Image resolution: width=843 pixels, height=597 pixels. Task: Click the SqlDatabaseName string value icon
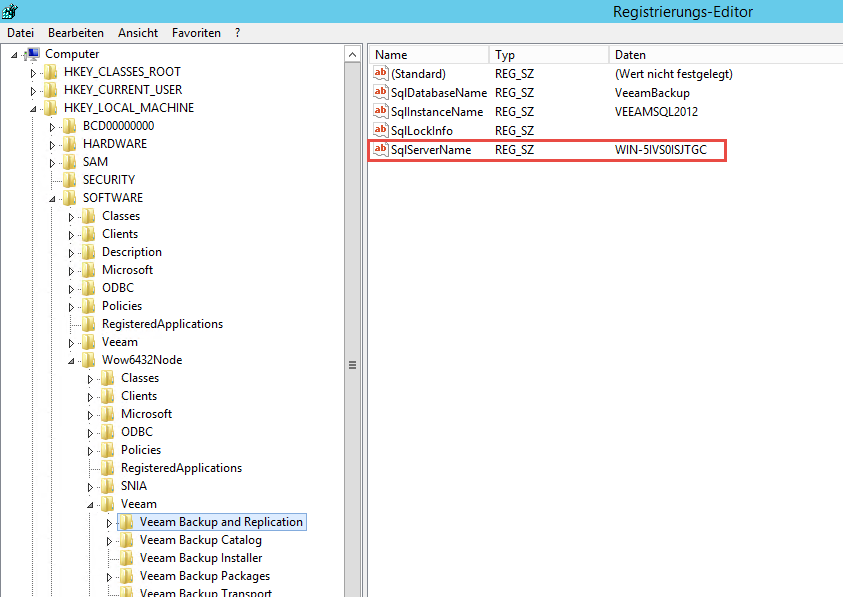[x=381, y=92]
